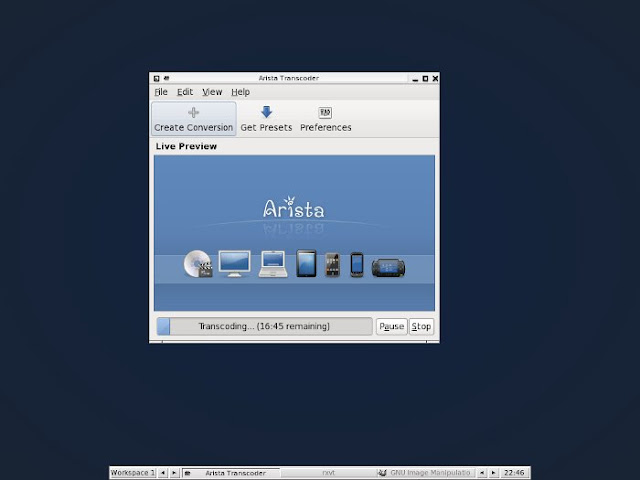Click the tablet icon in preview

click(306, 264)
